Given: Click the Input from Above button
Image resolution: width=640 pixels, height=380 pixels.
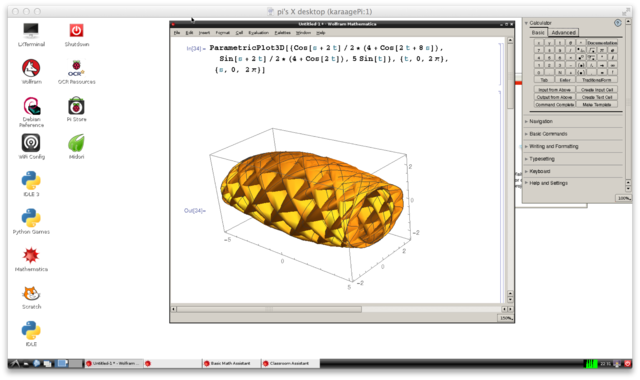Looking at the screenshot, I should click(x=554, y=89).
